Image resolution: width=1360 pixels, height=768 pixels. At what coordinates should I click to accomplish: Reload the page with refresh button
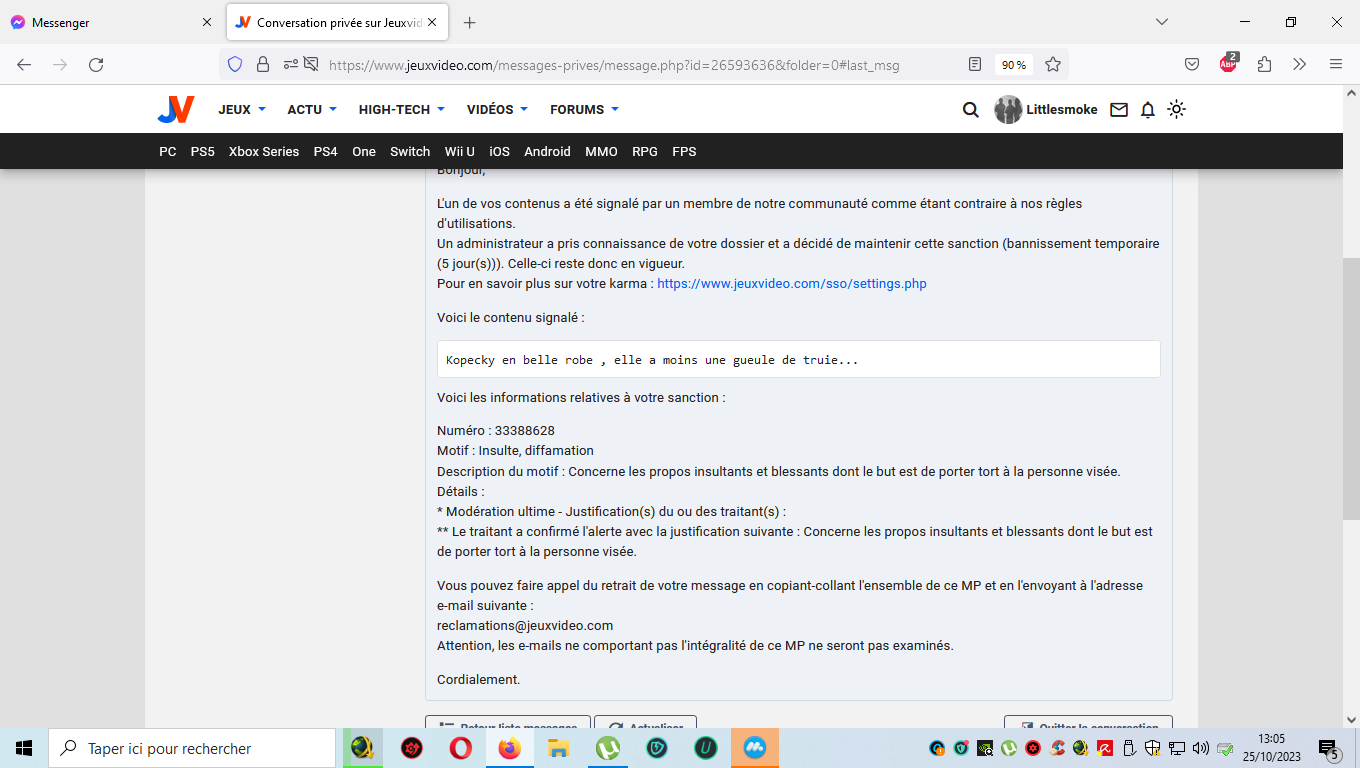[96, 65]
